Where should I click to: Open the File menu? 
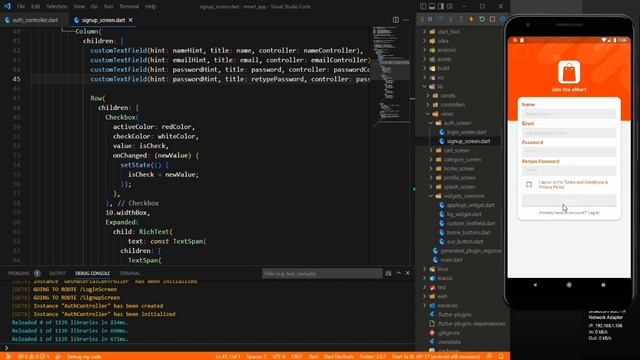coord(21,6)
